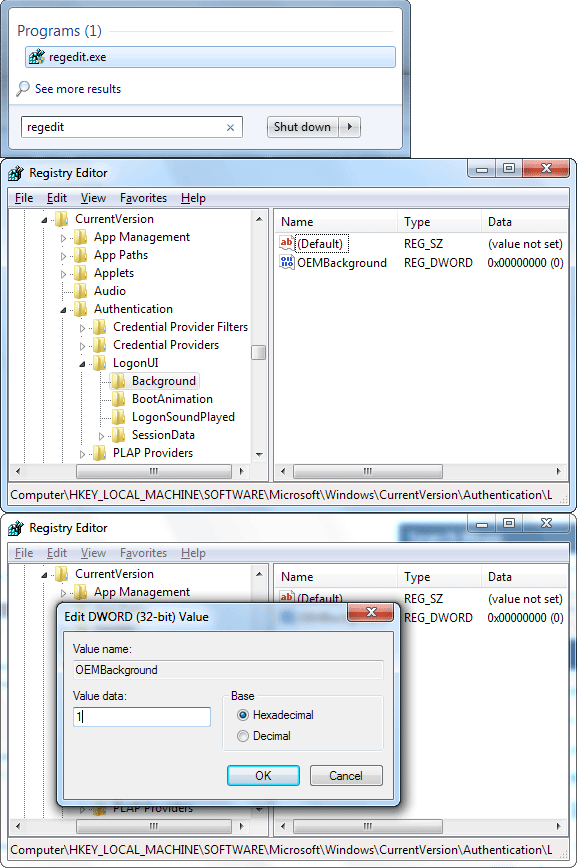Open regedit.exe from Programs search results

(210, 57)
